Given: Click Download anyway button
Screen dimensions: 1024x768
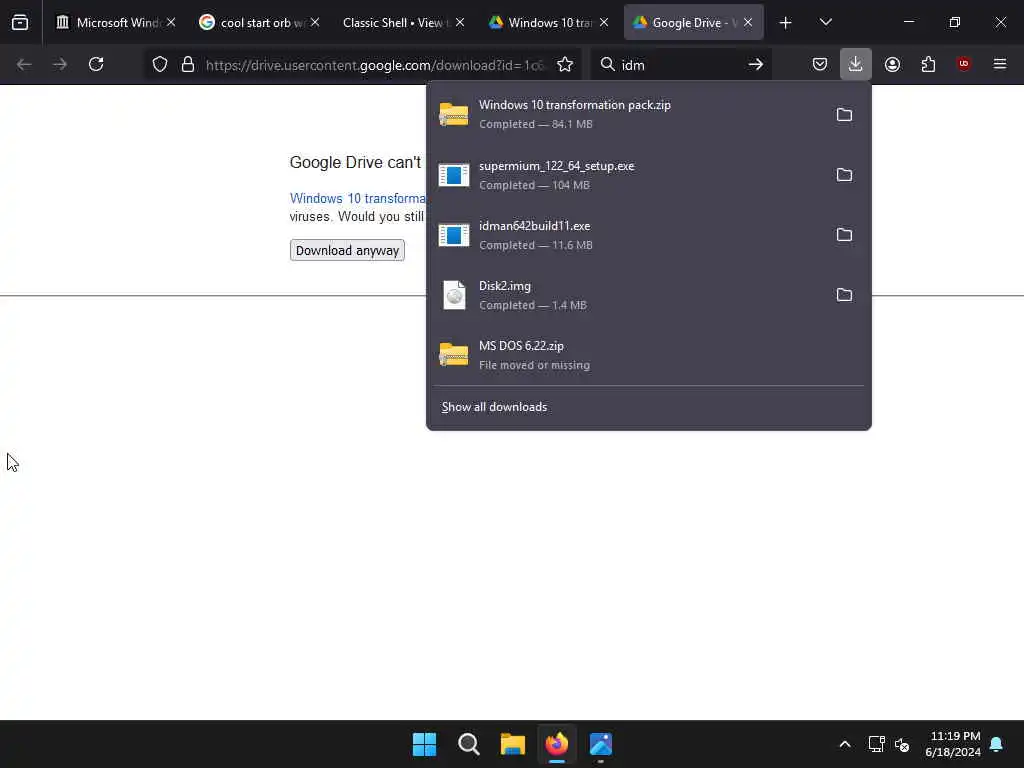Looking at the screenshot, I should pyautogui.click(x=347, y=251).
